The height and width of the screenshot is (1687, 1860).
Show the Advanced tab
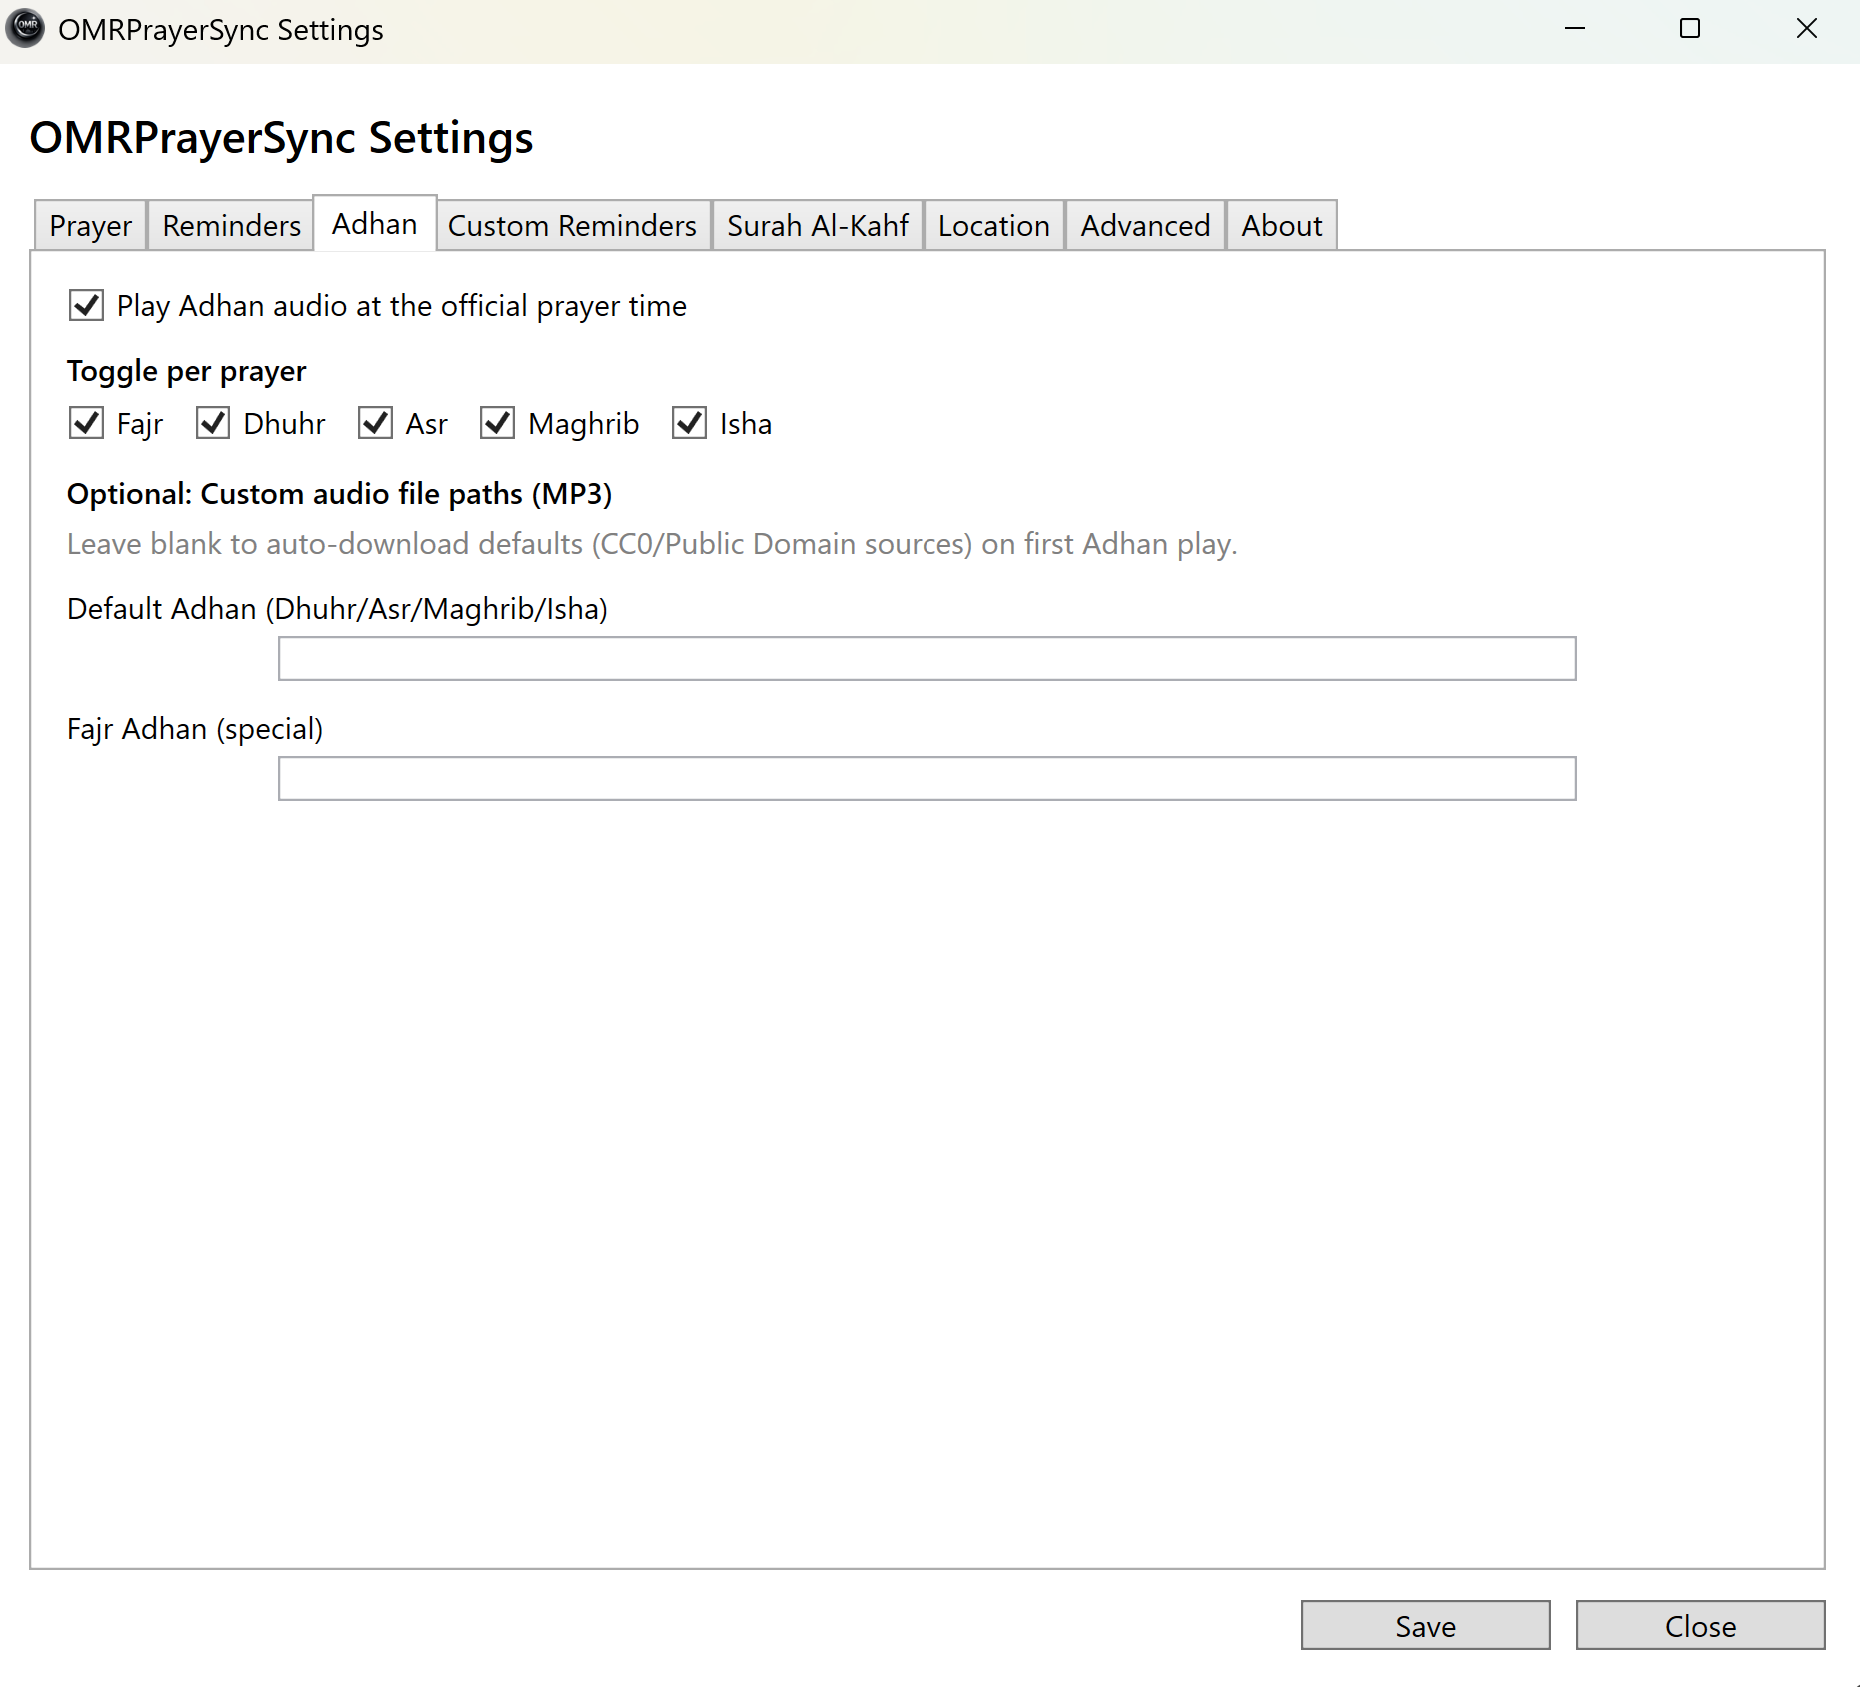[1146, 225]
